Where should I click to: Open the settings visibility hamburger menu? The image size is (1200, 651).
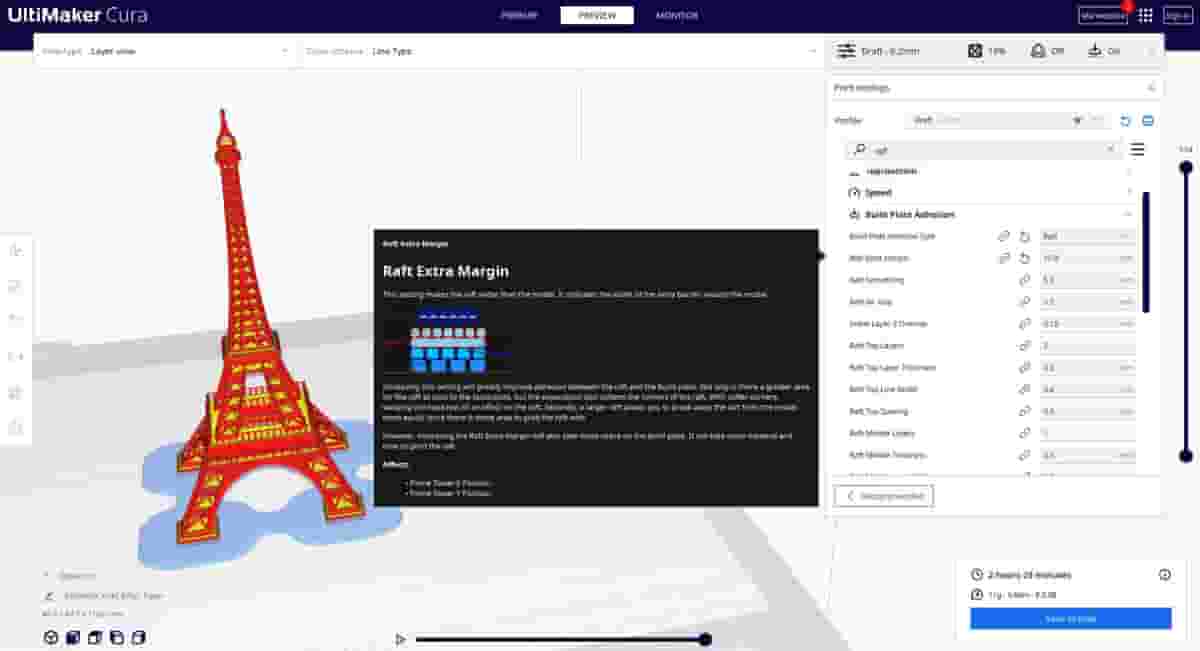click(1137, 150)
